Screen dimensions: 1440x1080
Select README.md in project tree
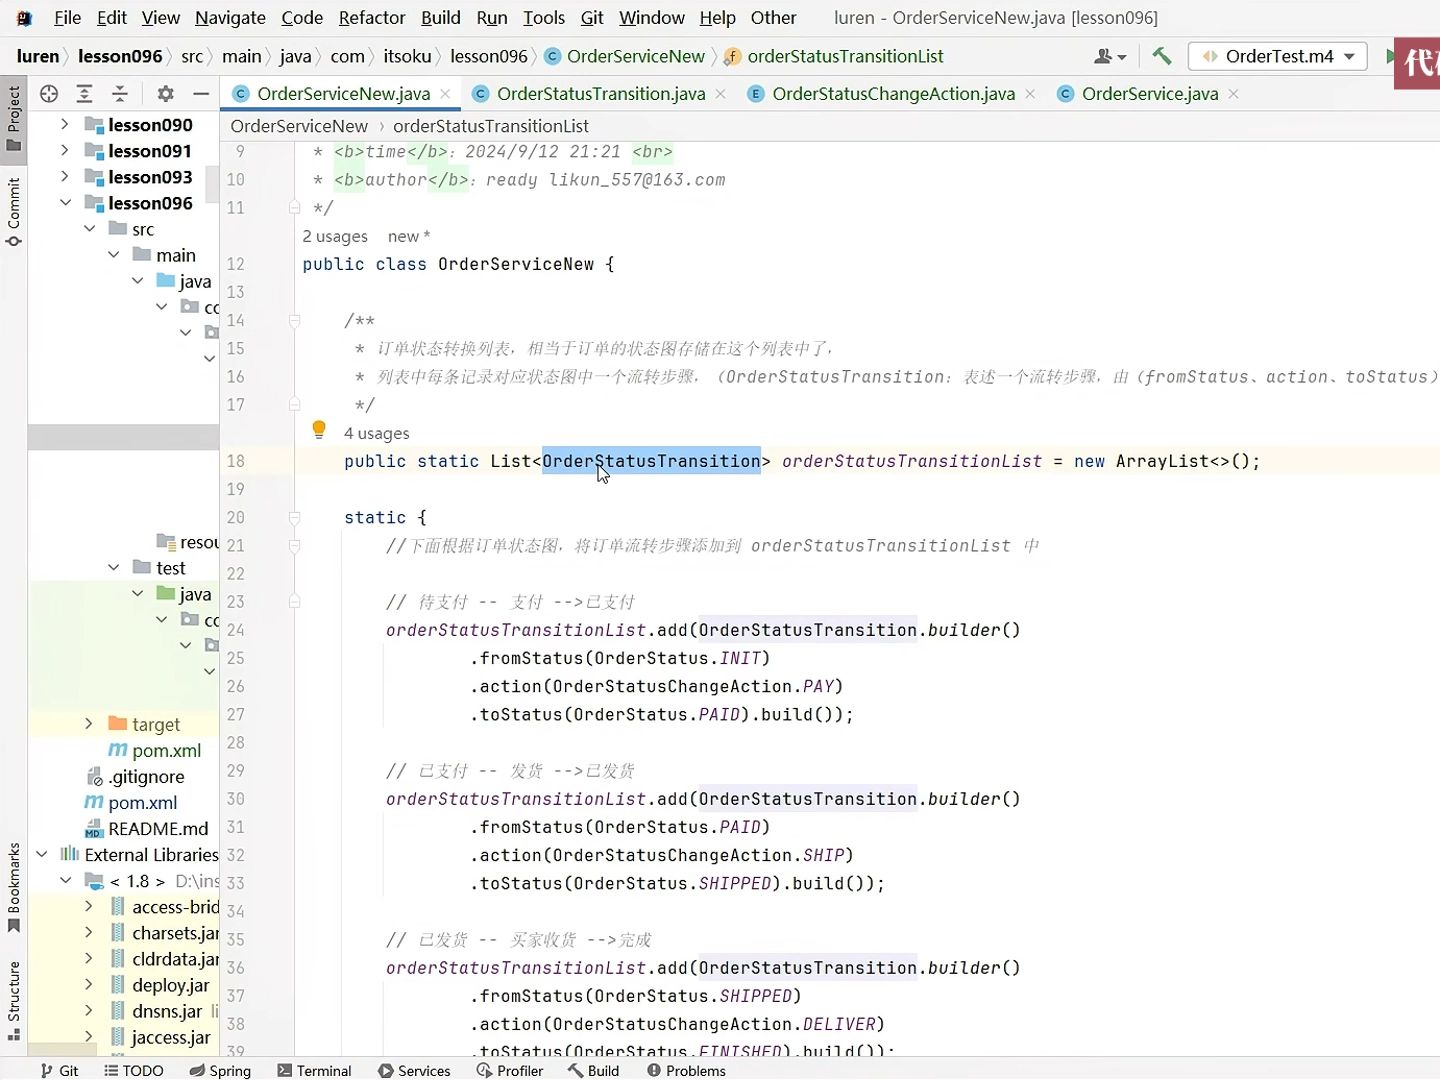(x=158, y=828)
